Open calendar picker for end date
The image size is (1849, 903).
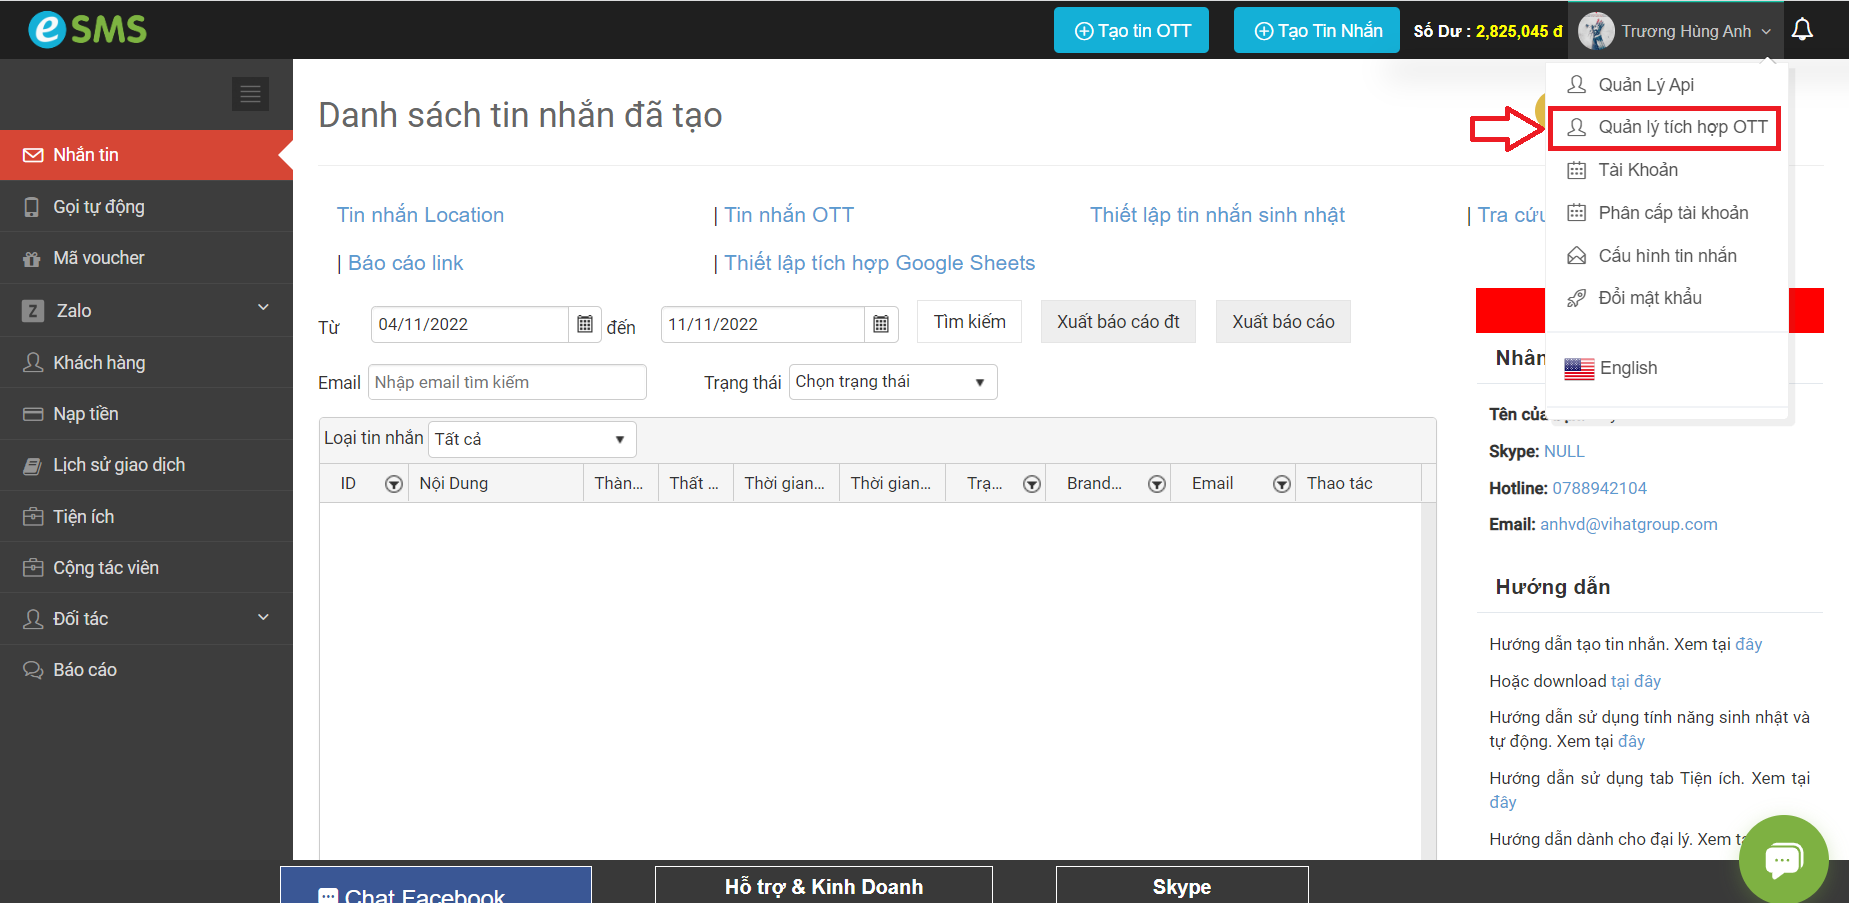881,324
